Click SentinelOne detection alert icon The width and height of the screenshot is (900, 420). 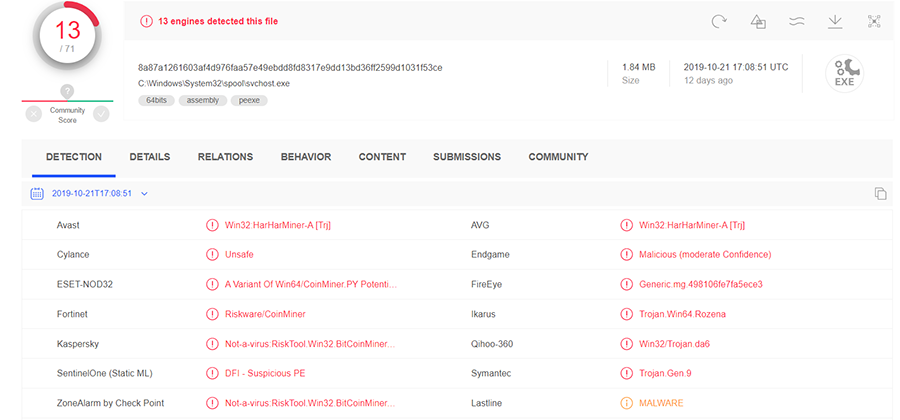pyautogui.click(x=212, y=373)
